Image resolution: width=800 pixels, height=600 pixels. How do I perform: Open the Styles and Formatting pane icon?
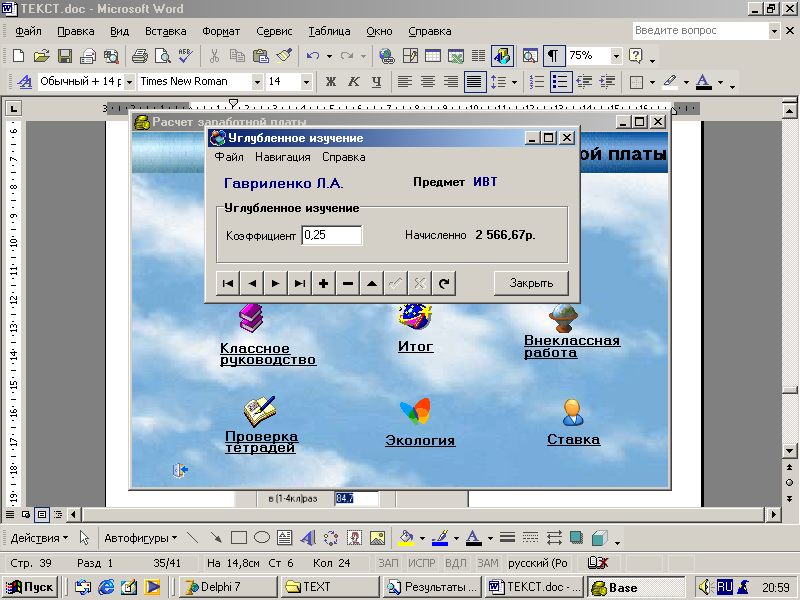(24, 82)
